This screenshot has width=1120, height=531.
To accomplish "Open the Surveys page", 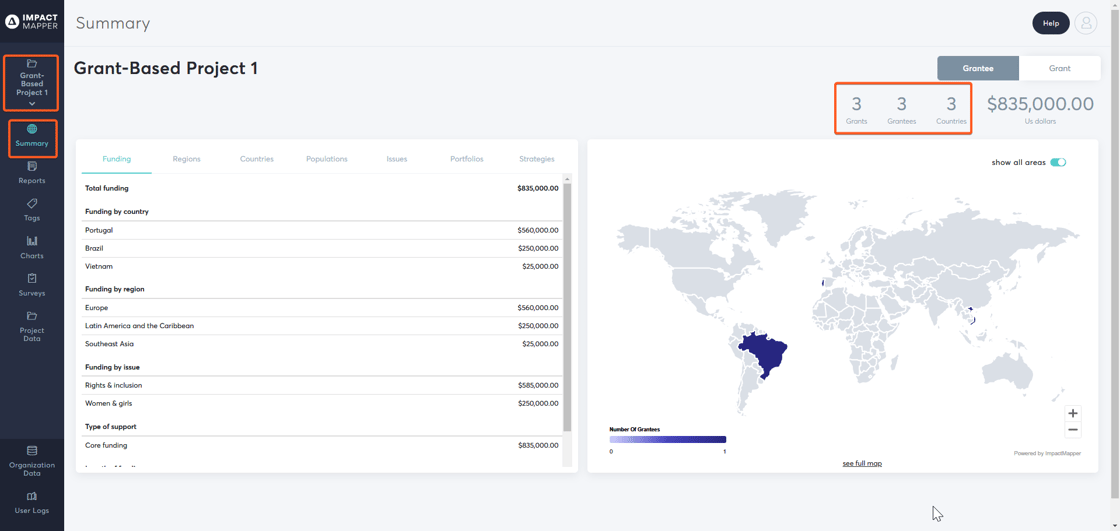I will click(x=32, y=285).
